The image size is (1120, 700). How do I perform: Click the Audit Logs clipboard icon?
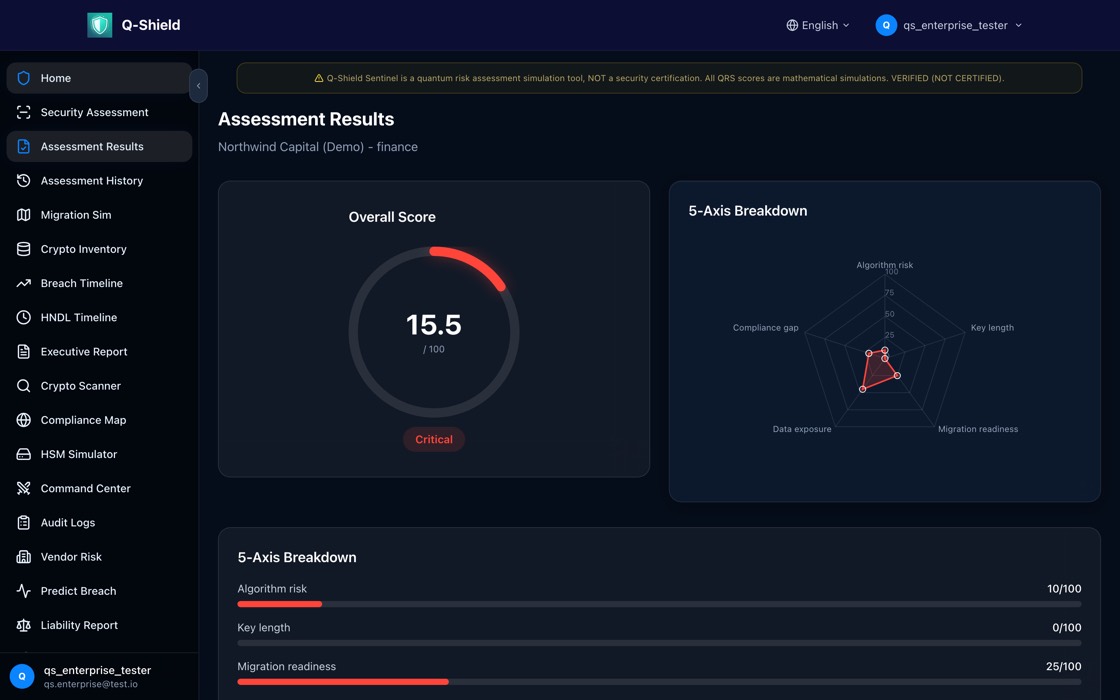tap(24, 523)
